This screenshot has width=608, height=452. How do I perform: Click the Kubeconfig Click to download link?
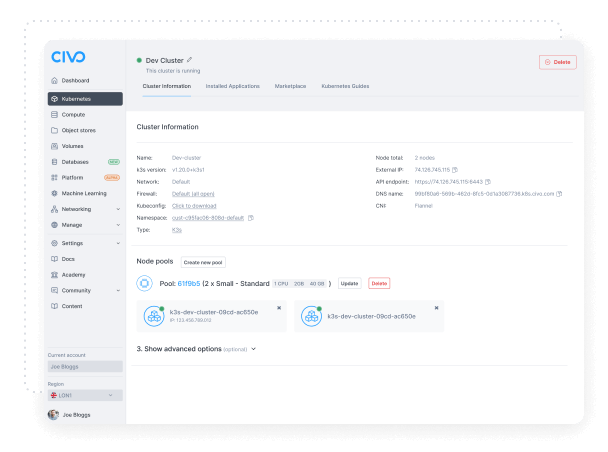coord(193,205)
